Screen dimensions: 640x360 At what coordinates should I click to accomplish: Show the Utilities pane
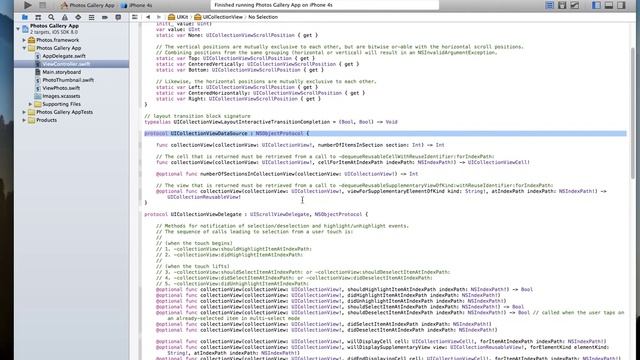621,5
